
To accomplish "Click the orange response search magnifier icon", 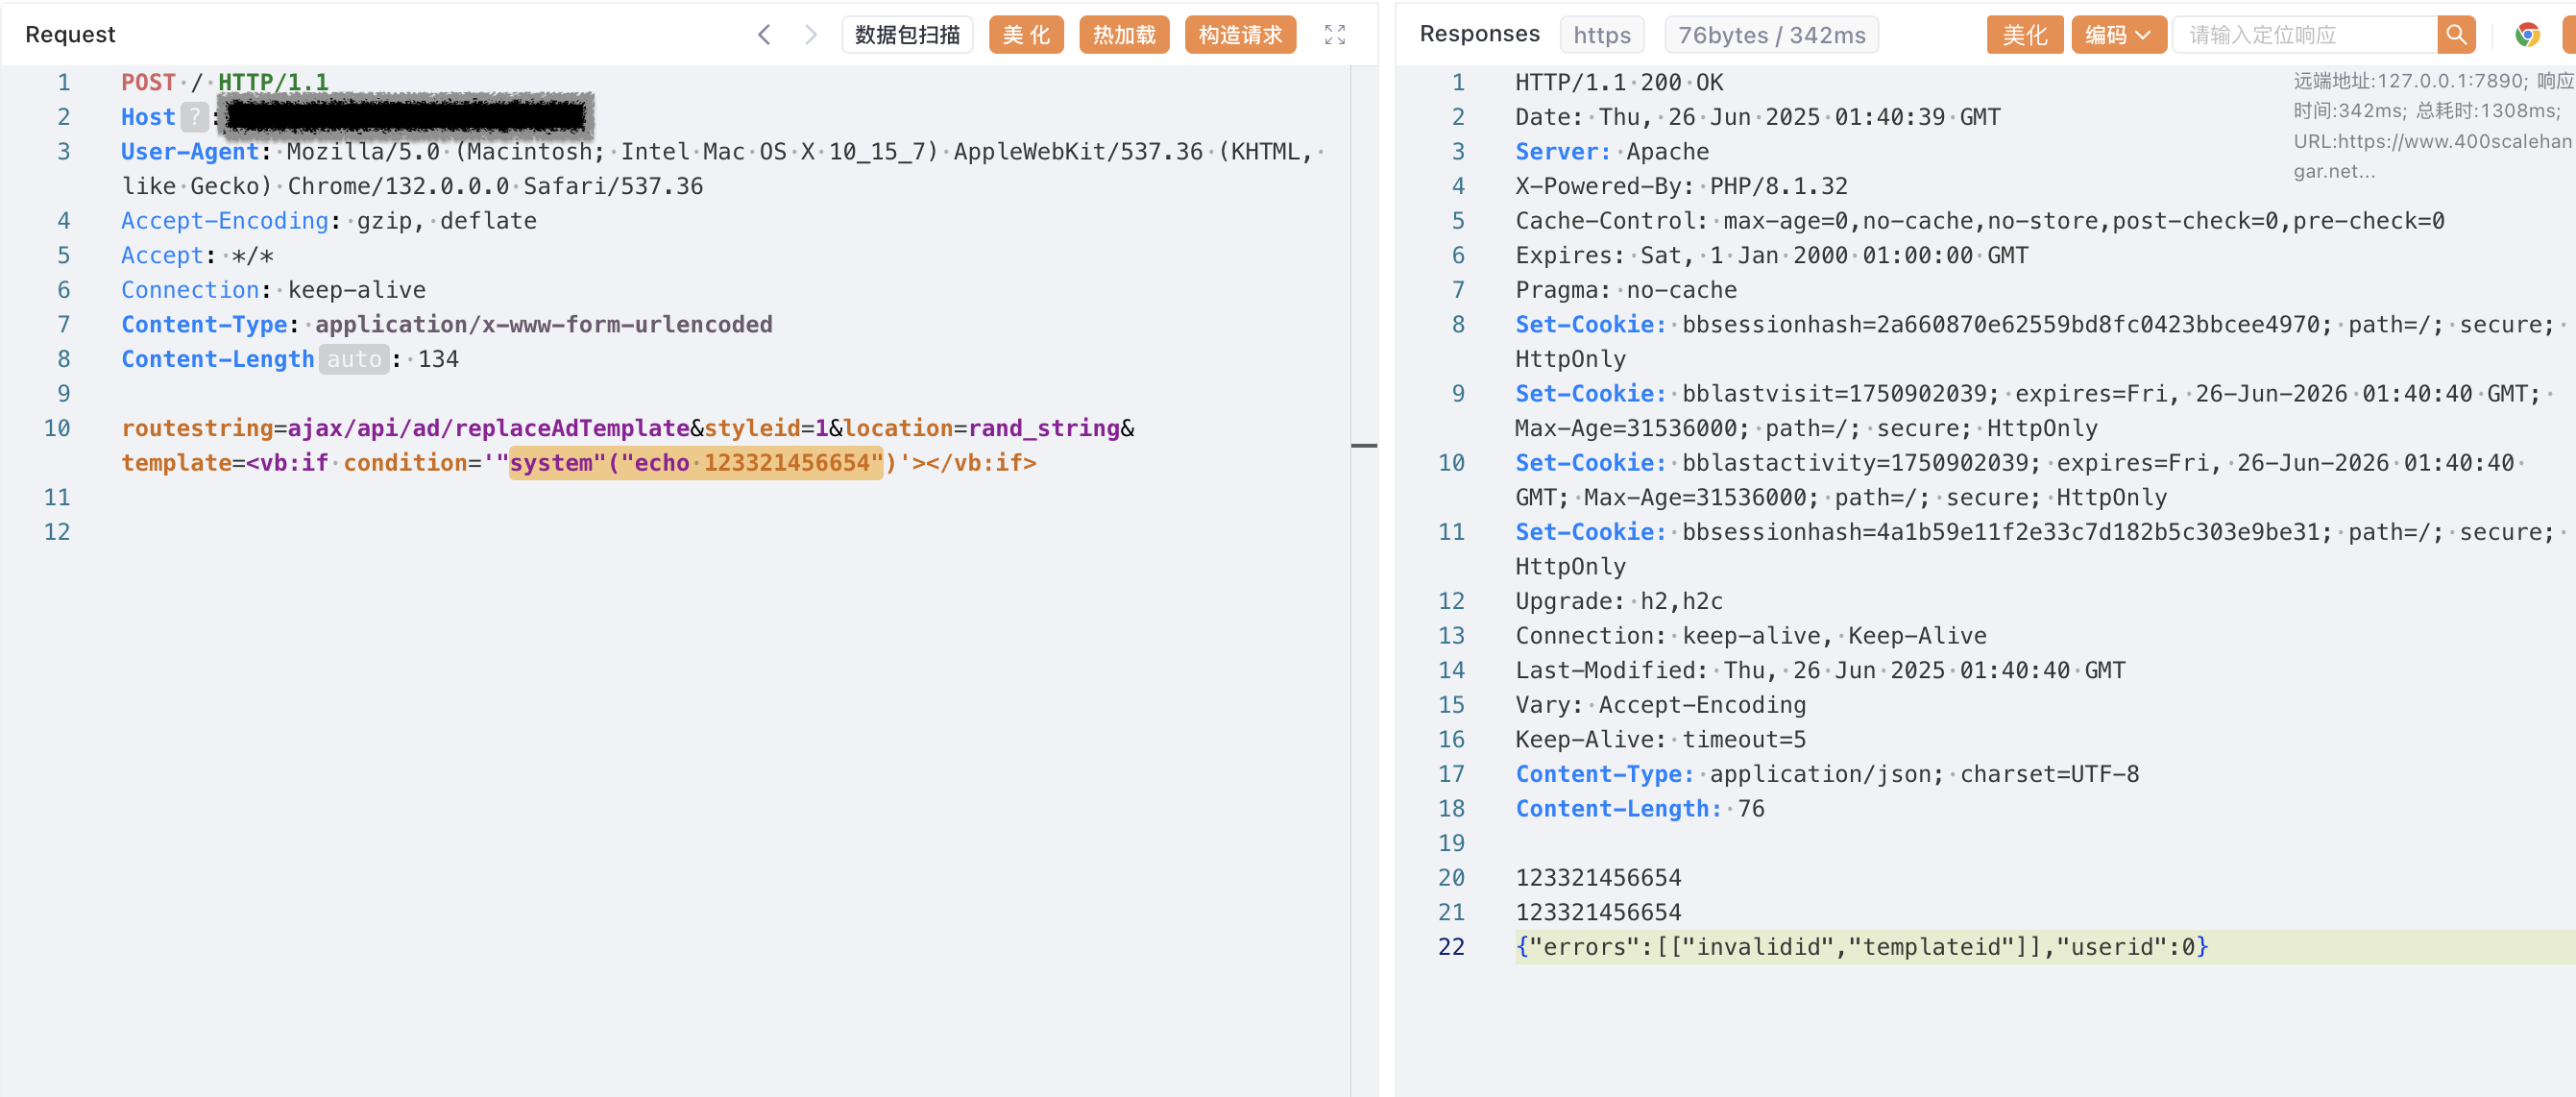I will tap(2455, 35).
